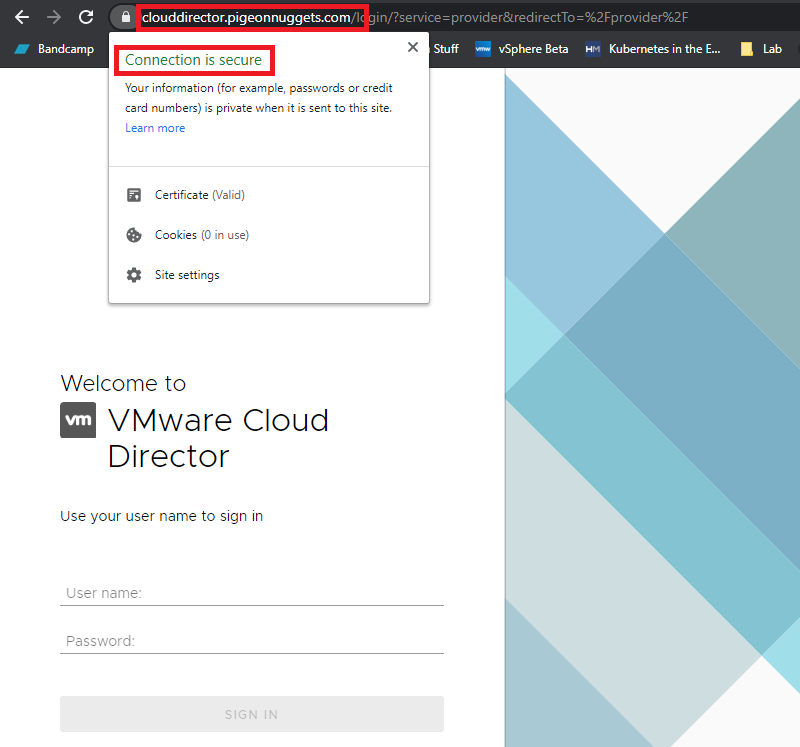Reload the current page
Viewport: 800px width, 747px height.
pos(85,17)
